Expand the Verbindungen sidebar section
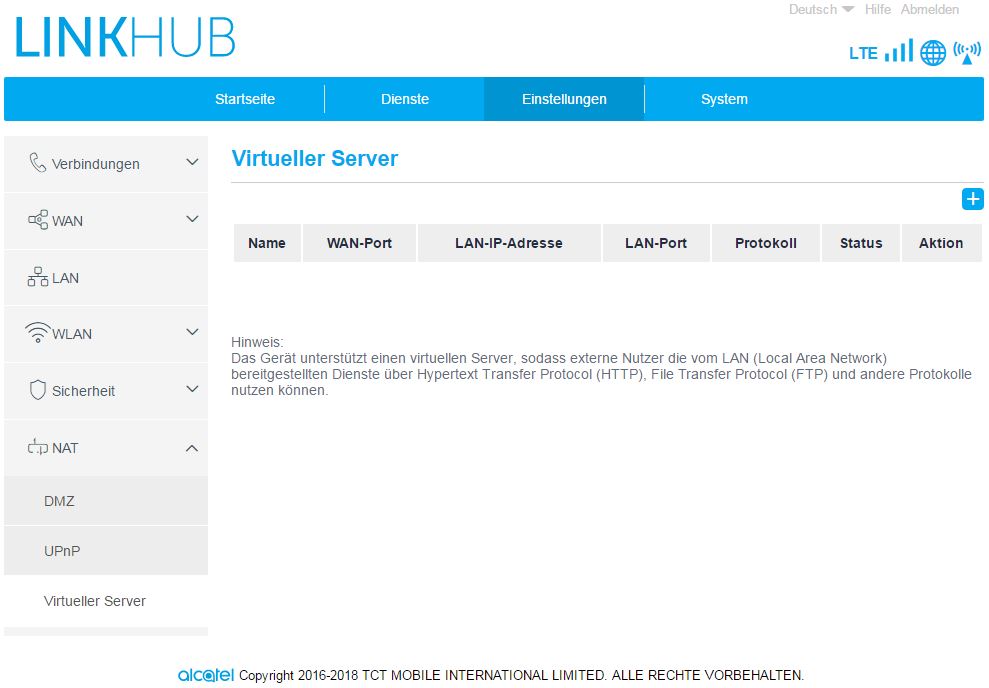This screenshot has height=688, width=989. pyautogui.click(x=192, y=163)
